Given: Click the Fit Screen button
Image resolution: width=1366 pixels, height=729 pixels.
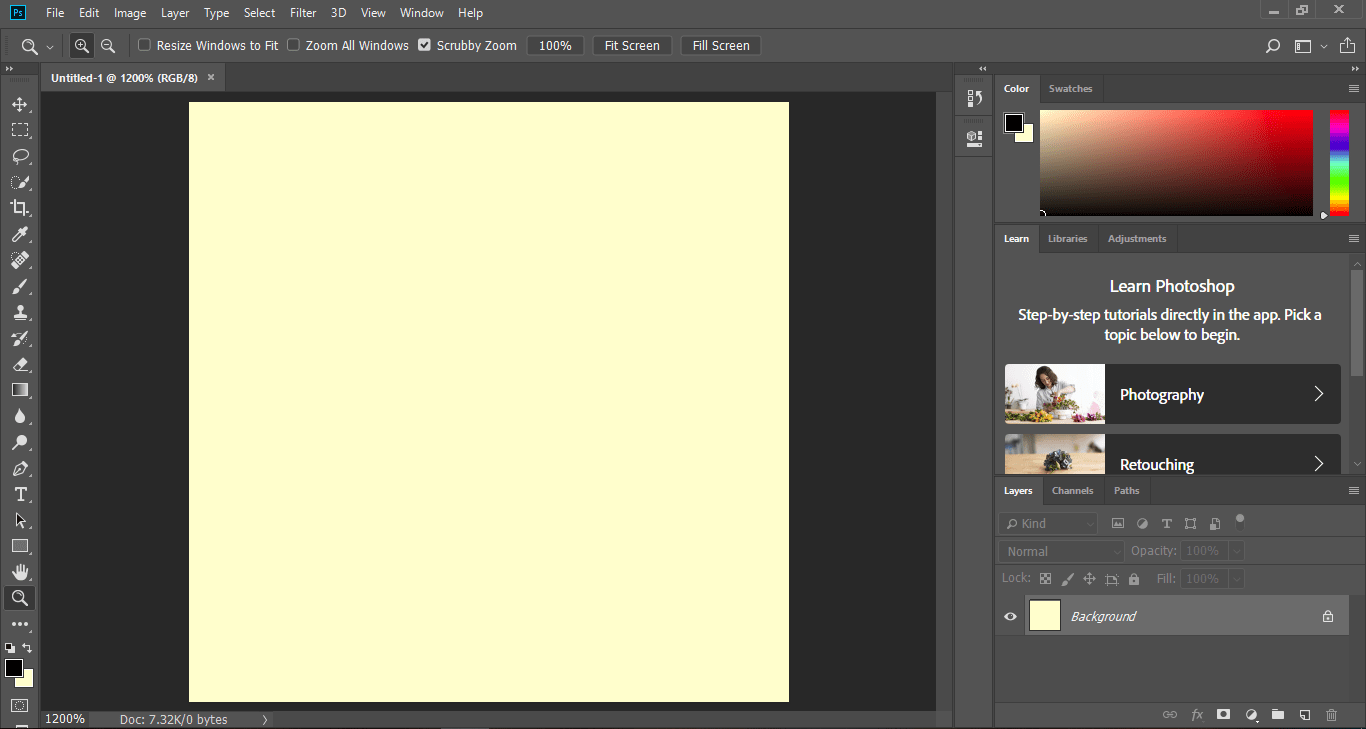Looking at the screenshot, I should click(631, 45).
